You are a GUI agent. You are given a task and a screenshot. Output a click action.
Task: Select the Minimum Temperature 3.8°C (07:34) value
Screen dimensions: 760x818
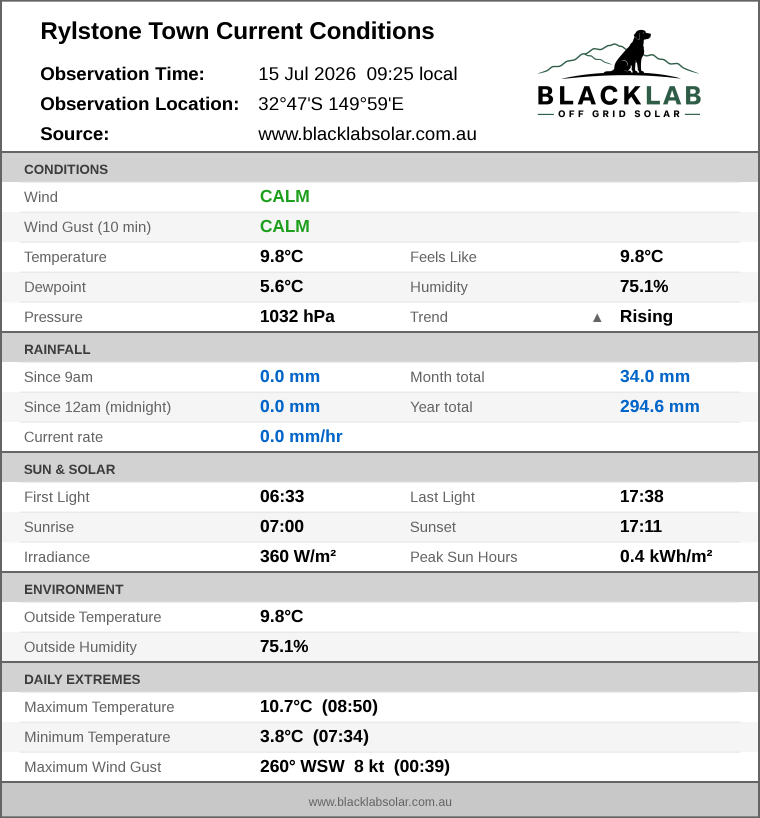pyautogui.click(x=315, y=736)
